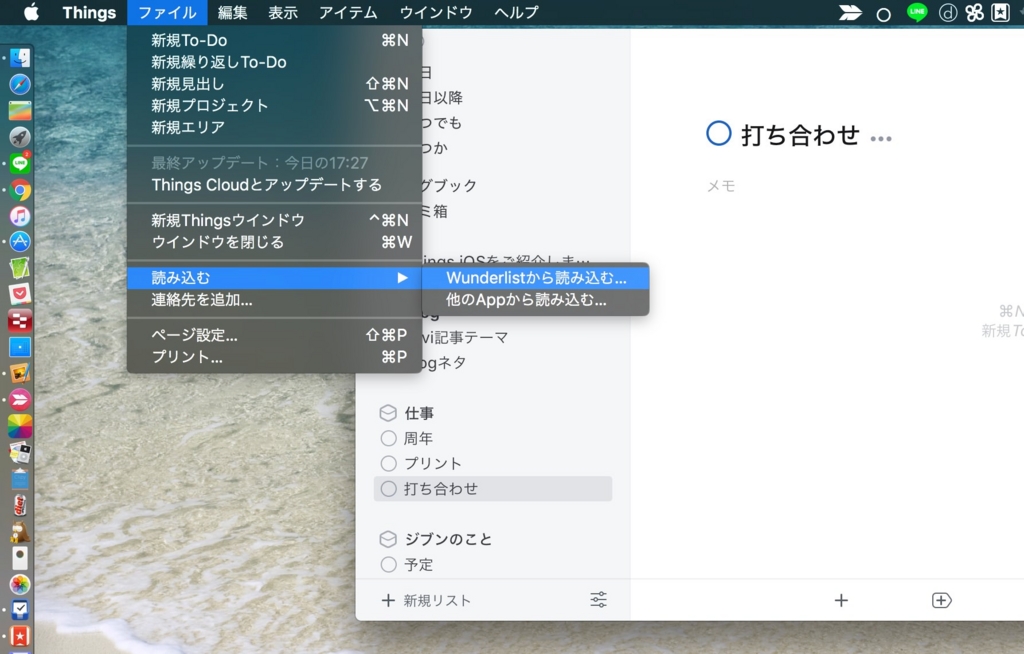This screenshot has width=1024, height=654.
Task: Add new to-do with plus toolbar button
Action: [x=841, y=600]
